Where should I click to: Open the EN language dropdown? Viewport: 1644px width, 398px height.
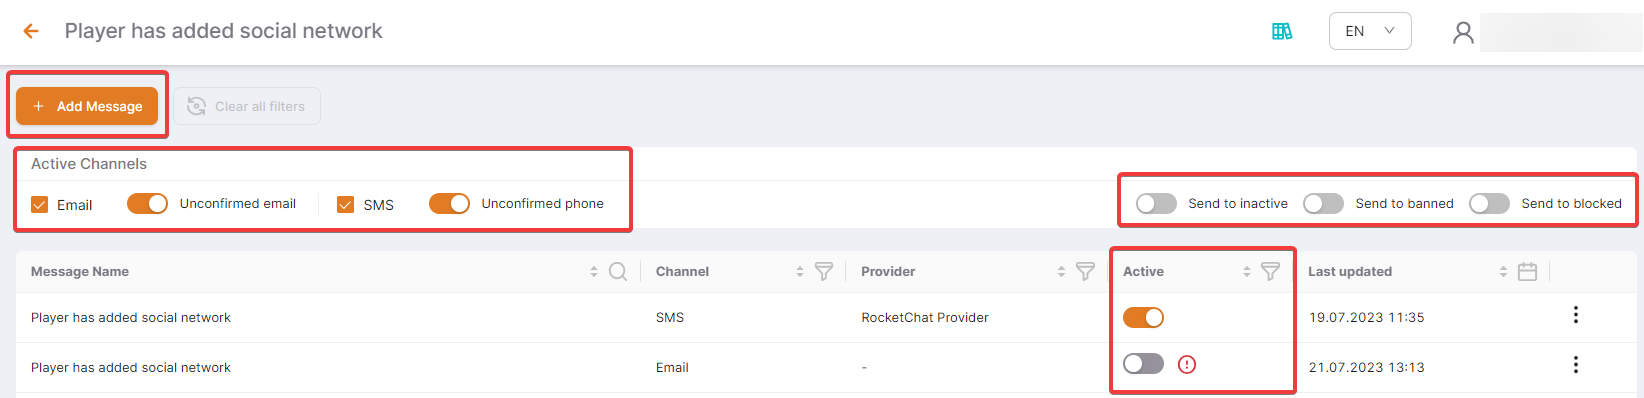(x=1370, y=31)
